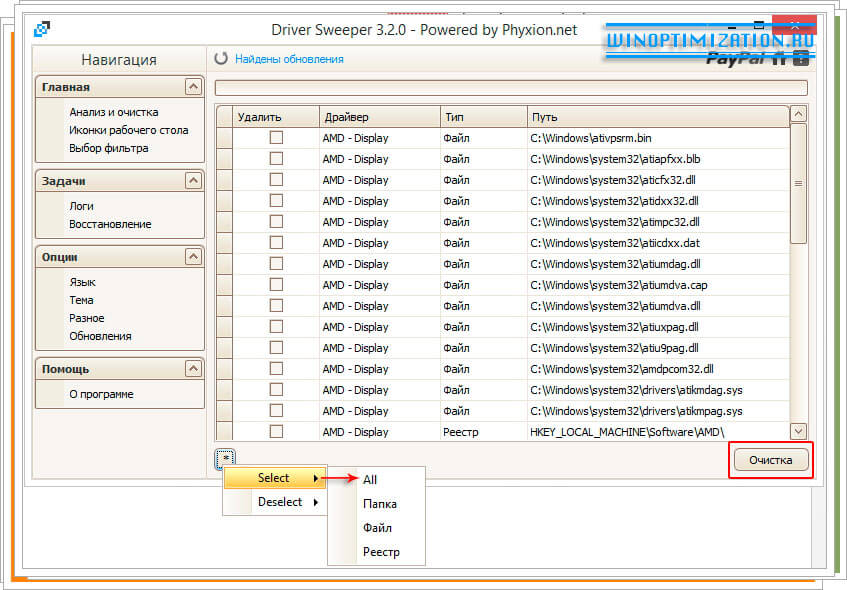Click the Driver Sweeper app icon in title bar
Screen dimensions: 847x590
[42, 30]
